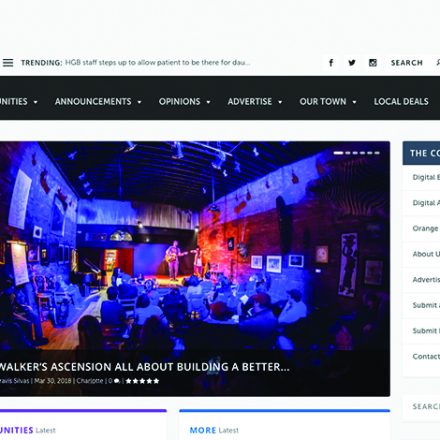
Task: Click the TRENDING label
Action: point(41,63)
